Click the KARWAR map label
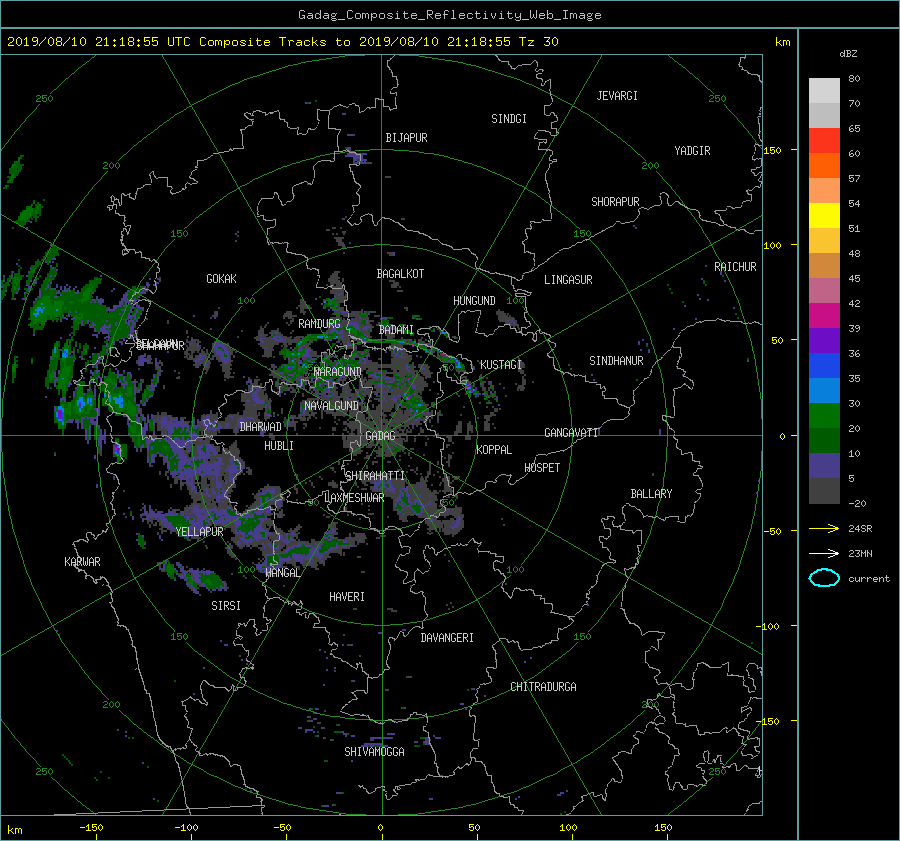The width and height of the screenshot is (900, 841). tap(82, 562)
